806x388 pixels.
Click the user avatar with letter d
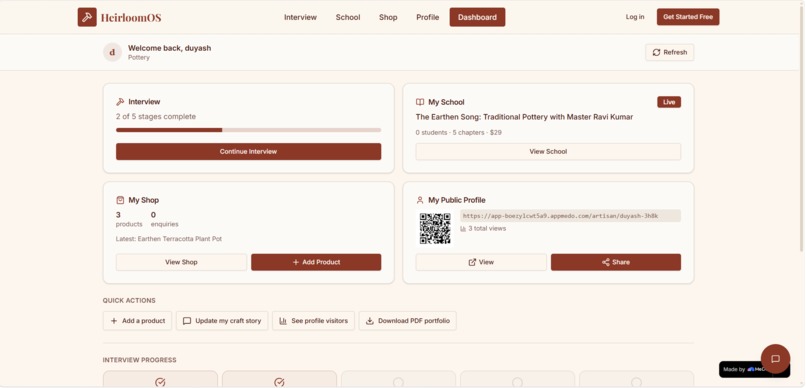click(113, 52)
